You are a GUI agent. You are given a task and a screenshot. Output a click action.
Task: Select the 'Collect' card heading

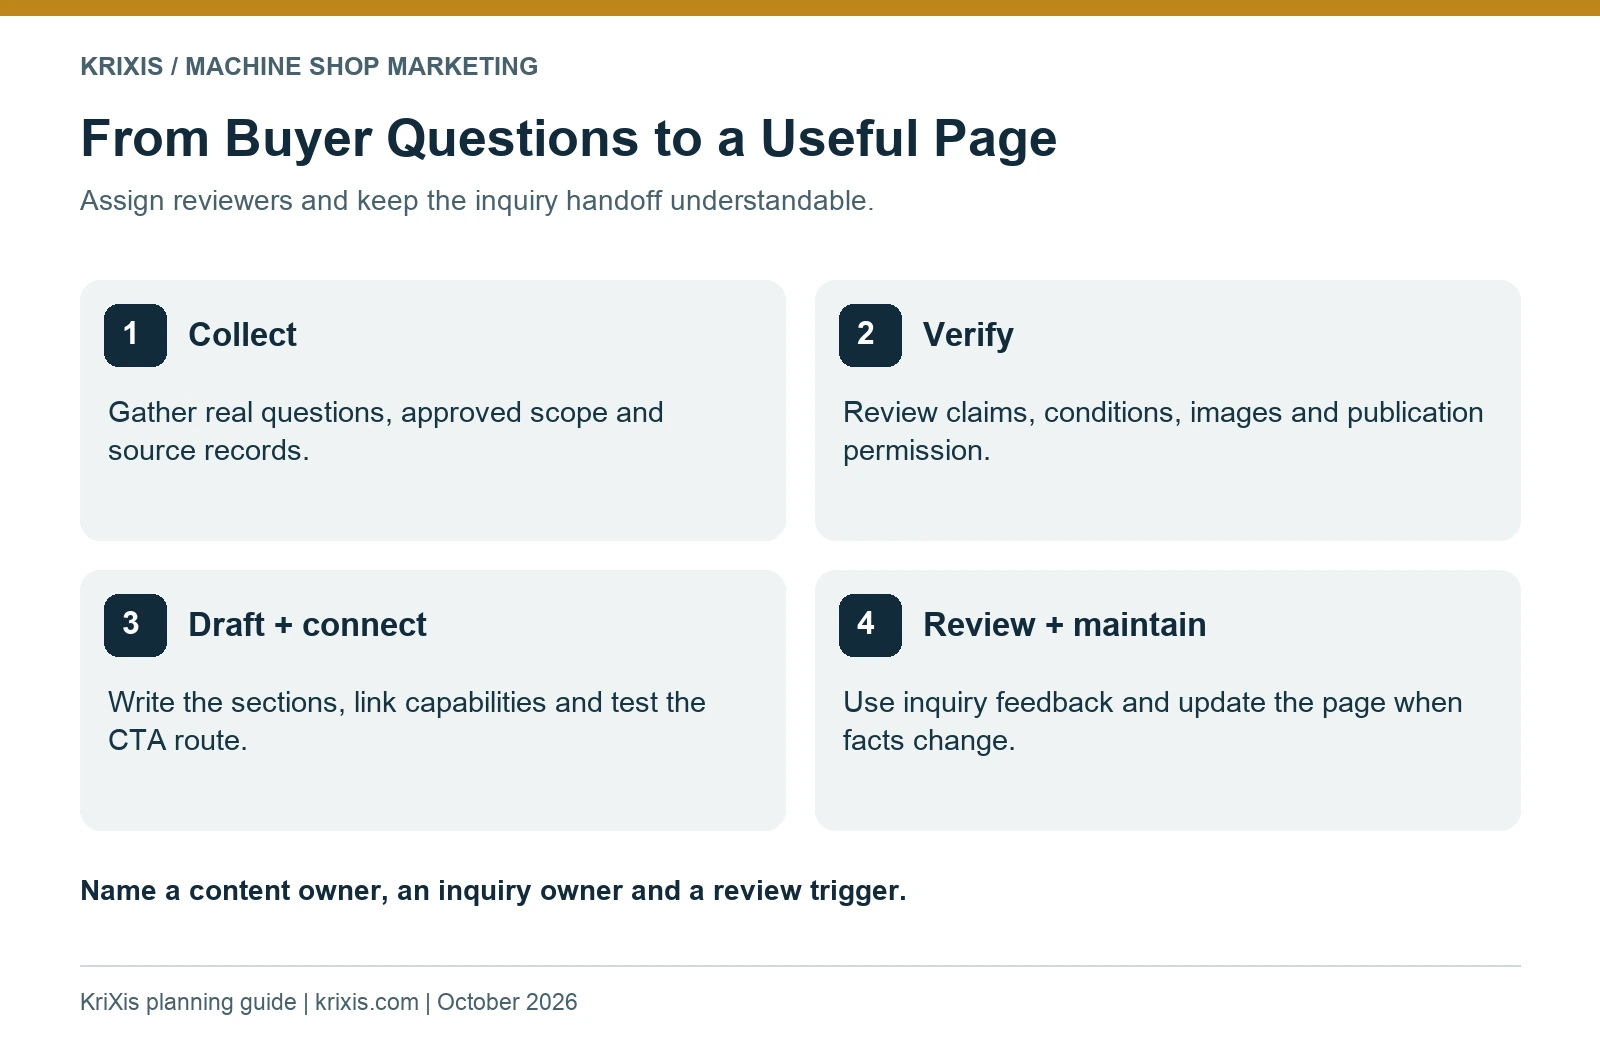(x=242, y=335)
